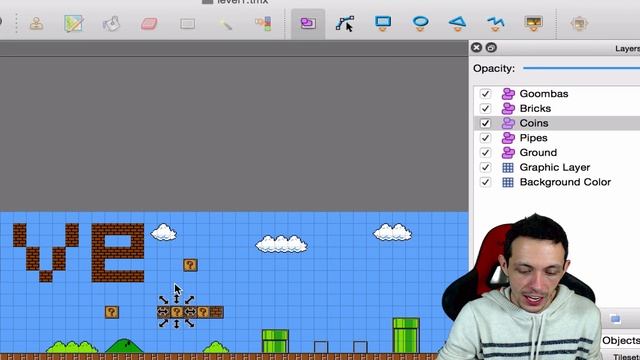The width and height of the screenshot is (640, 360).
Task: Hide the Ground layer
Action: (485, 153)
